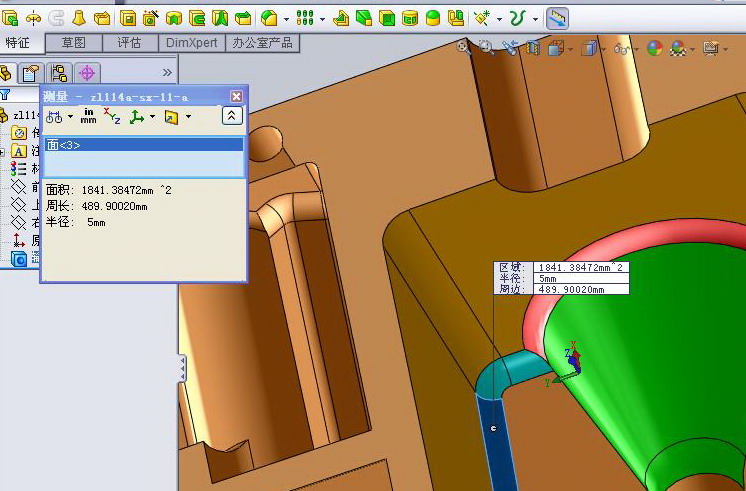Viewport: 746px width, 491px height.
Task: Click Previous View icon
Action: pyautogui.click(x=510, y=48)
